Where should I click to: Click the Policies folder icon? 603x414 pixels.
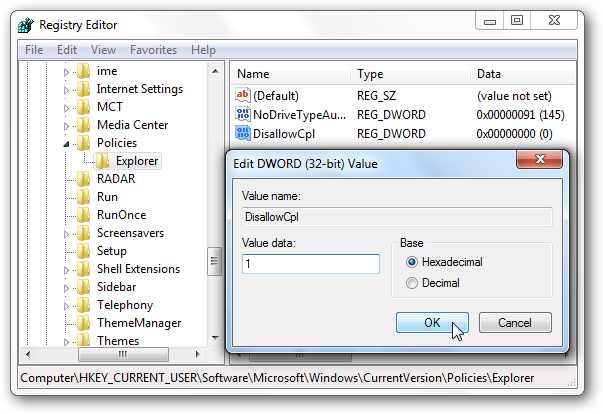click(83, 143)
